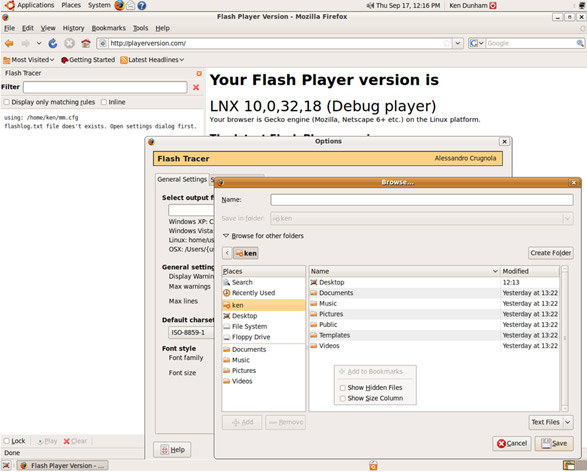
Task: Click the magnifier icon in the Google search box
Action: pos(580,43)
